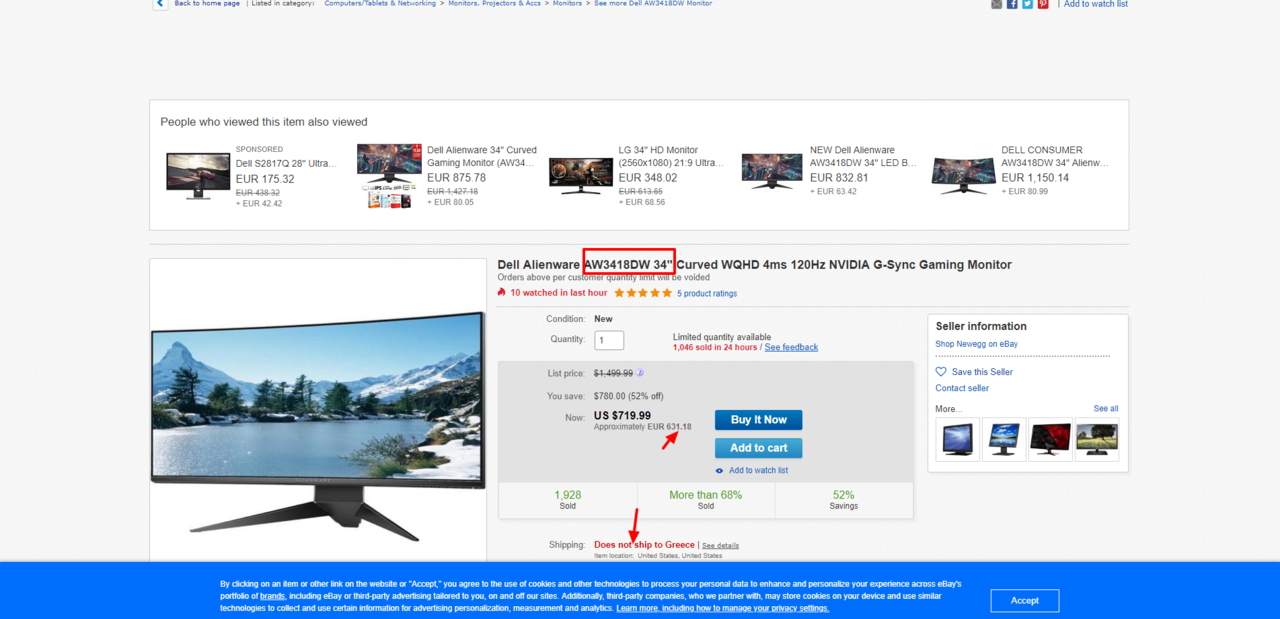This screenshot has height=619, width=1280.
Task: Click Add to watch list below Add to cart
Action: (x=758, y=470)
